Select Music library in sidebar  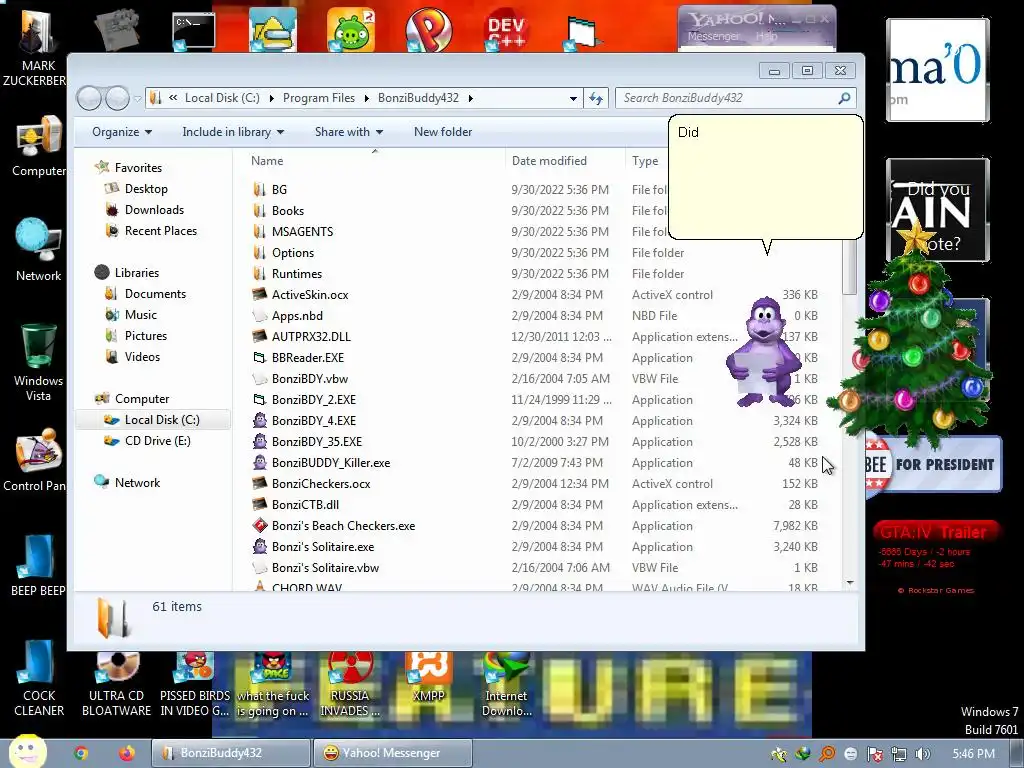click(x=141, y=315)
